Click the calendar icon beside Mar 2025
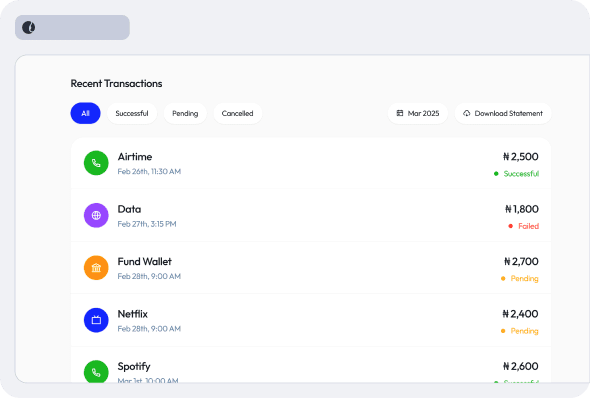Screen dimensions: 590x398 [400, 113]
